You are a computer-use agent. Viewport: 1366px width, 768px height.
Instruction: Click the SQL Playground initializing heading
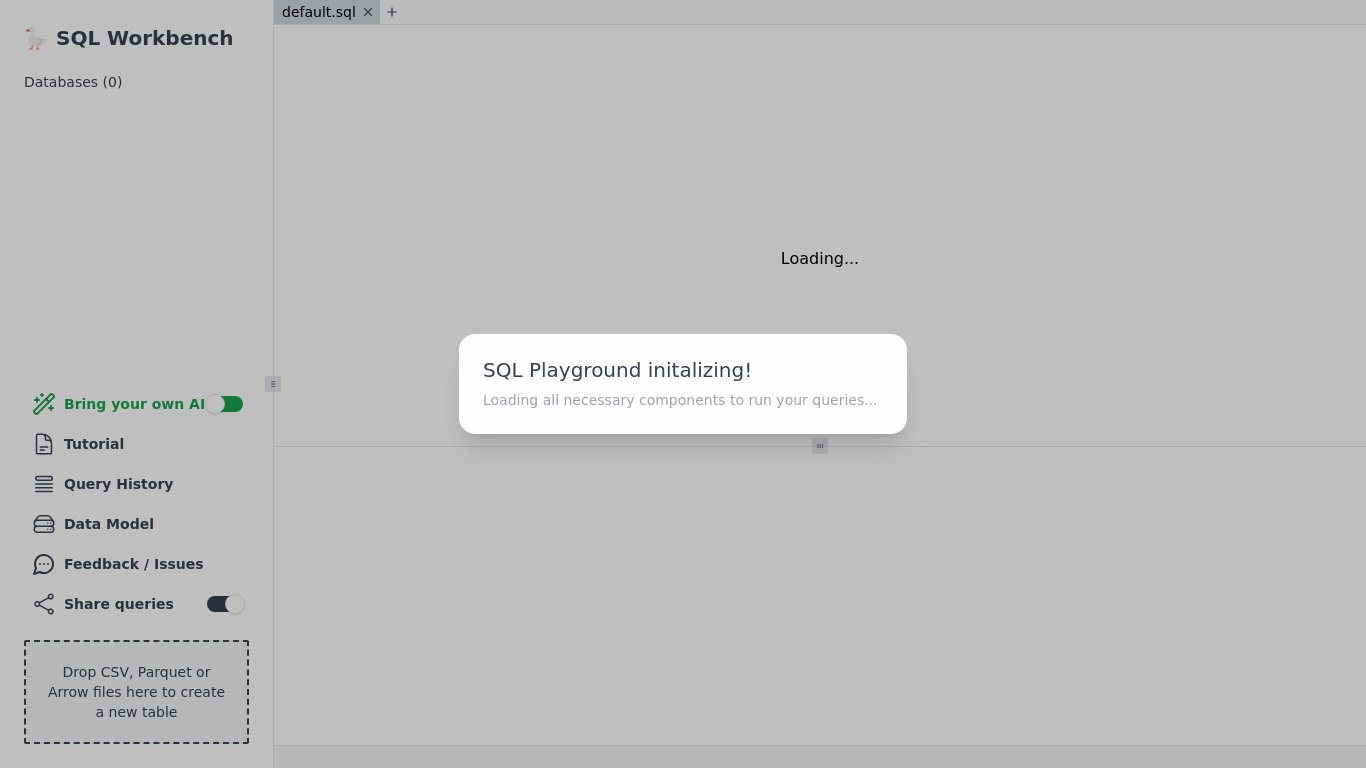(617, 370)
